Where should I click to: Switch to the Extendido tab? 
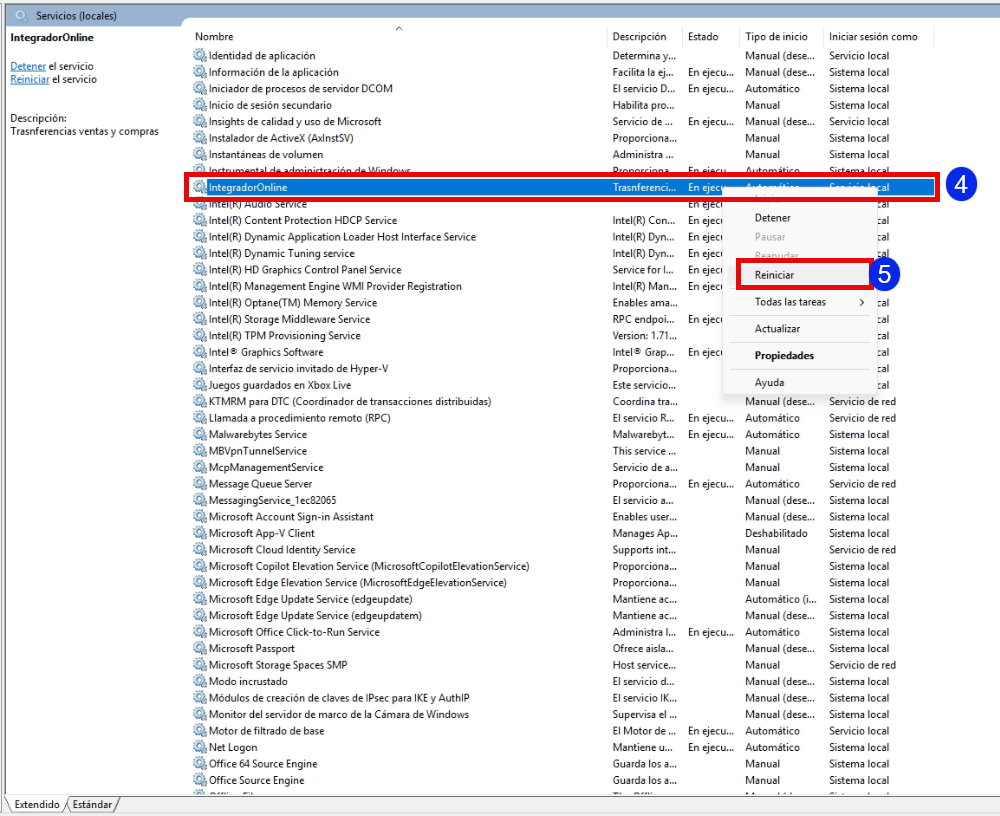(37, 805)
